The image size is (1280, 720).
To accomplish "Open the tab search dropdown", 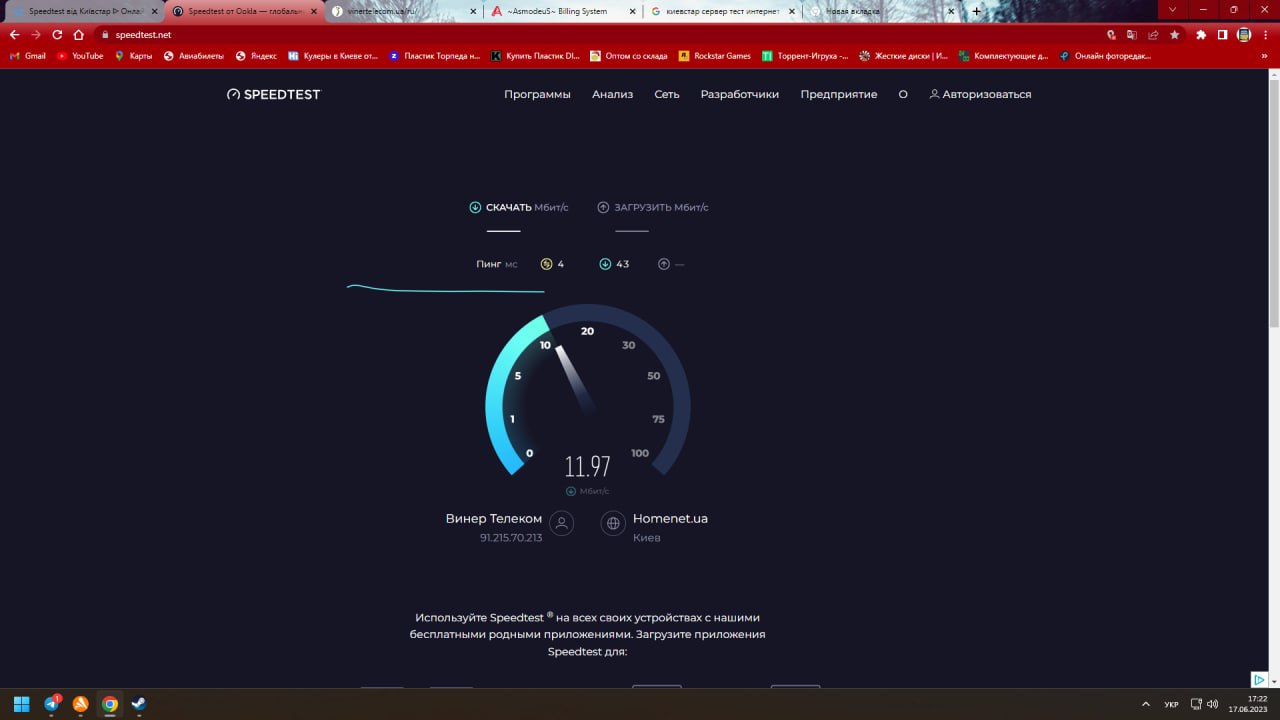I will (x=1173, y=10).
